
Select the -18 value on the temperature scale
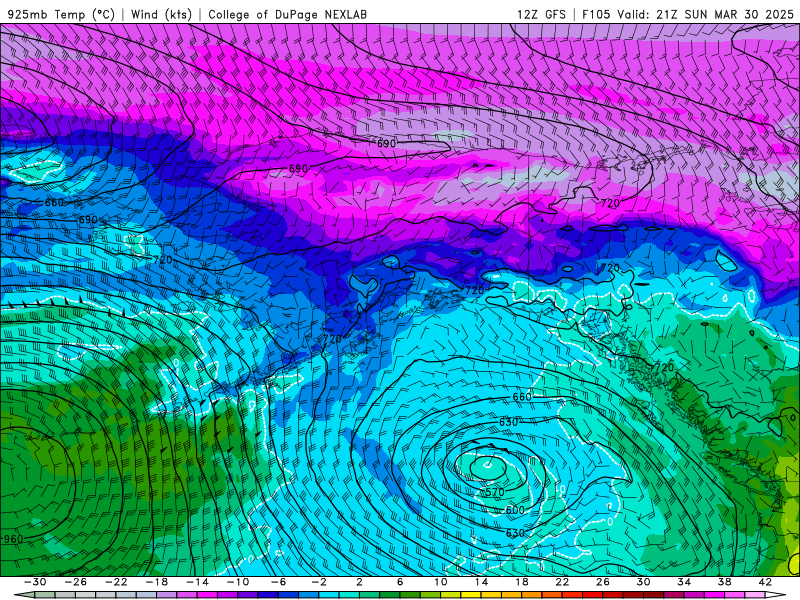[157, 582]
